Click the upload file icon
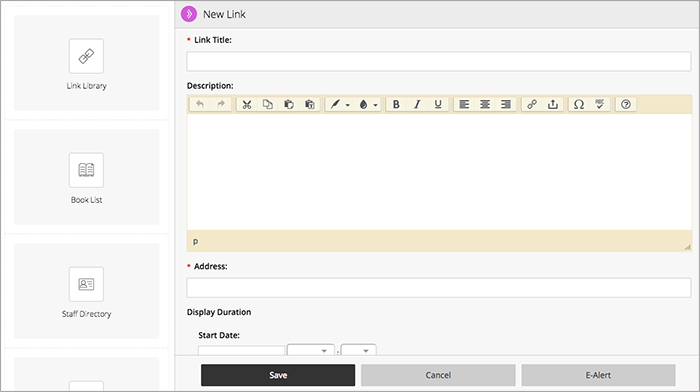This screenshot has height=392, width=700. click(x=553, y=104)
